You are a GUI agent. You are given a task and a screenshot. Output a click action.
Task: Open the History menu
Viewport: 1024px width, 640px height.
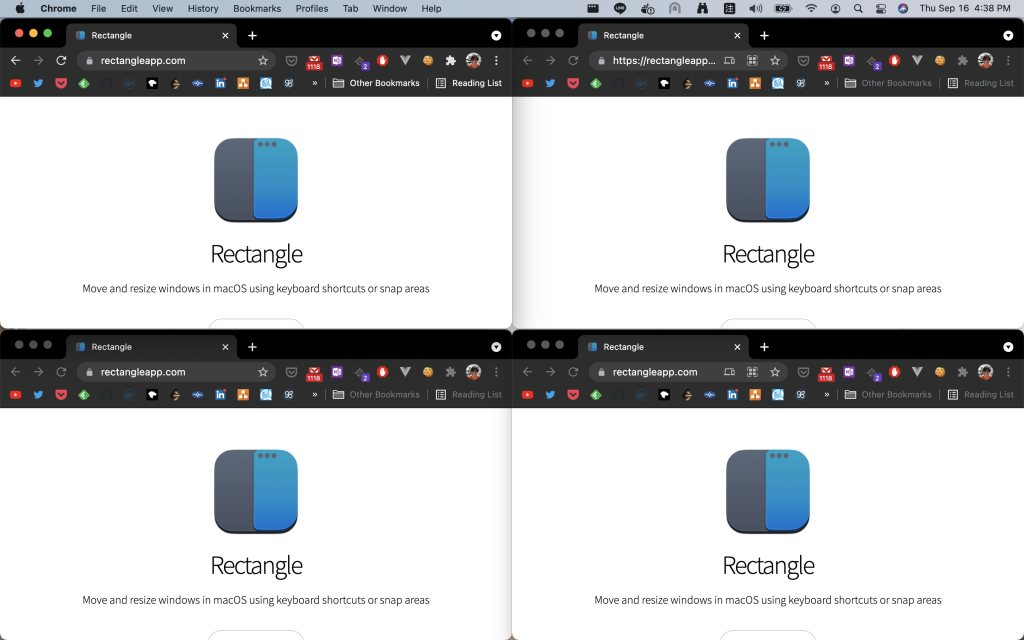203,8
